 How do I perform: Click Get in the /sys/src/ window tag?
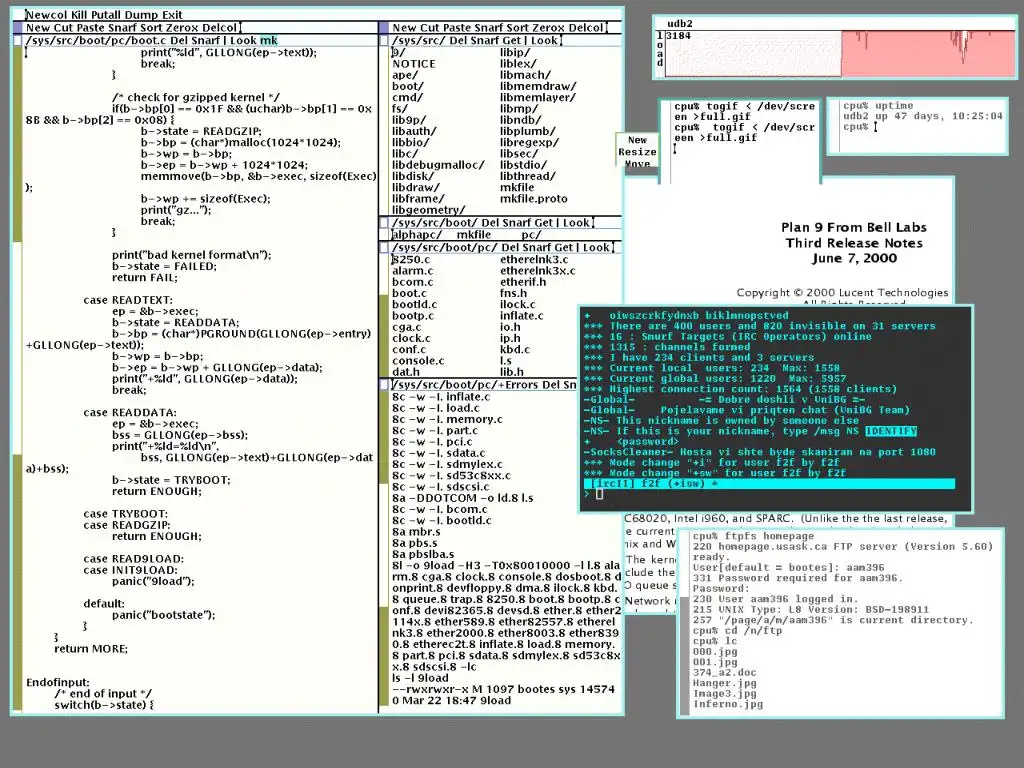[x=511, y=40]
